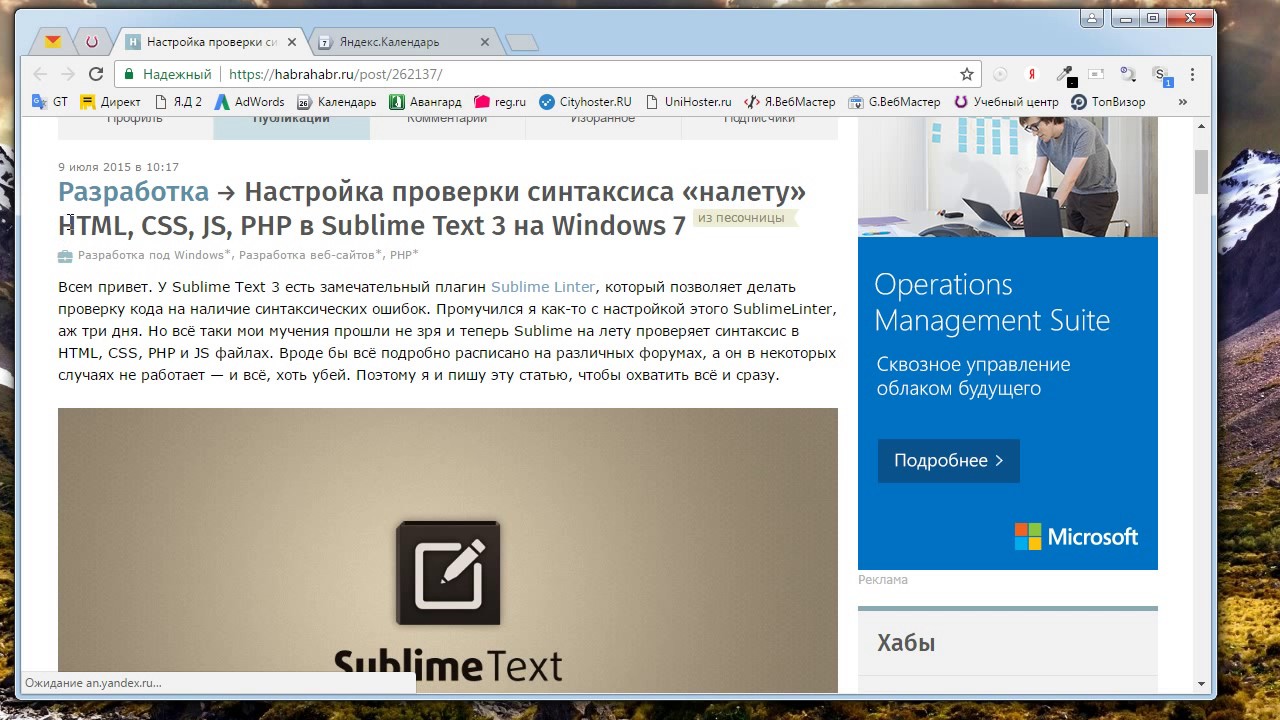Open the Директ bookmark
Viewport: 1280px width, 720px height.
point(110,101)
